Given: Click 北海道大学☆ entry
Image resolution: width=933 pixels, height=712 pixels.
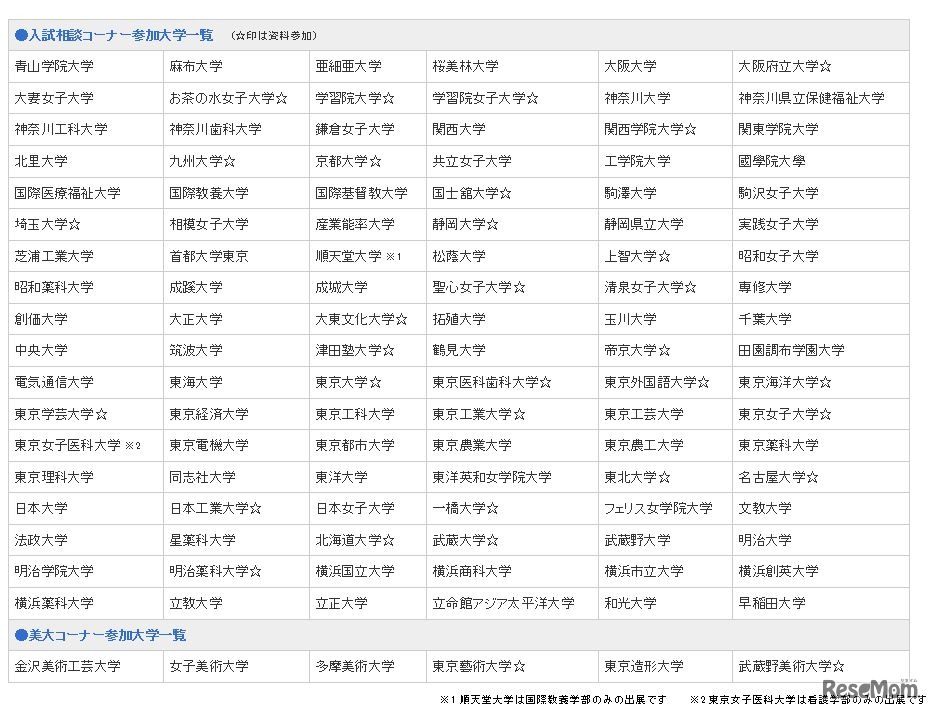Looking at the screenshot, I should coord(355,540).
